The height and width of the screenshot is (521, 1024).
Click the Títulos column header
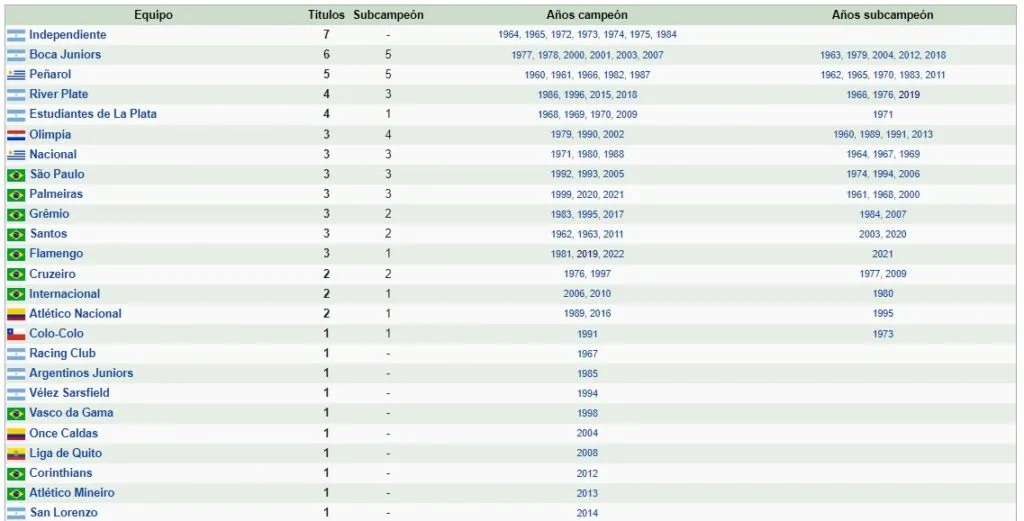[x=326, y=15]
